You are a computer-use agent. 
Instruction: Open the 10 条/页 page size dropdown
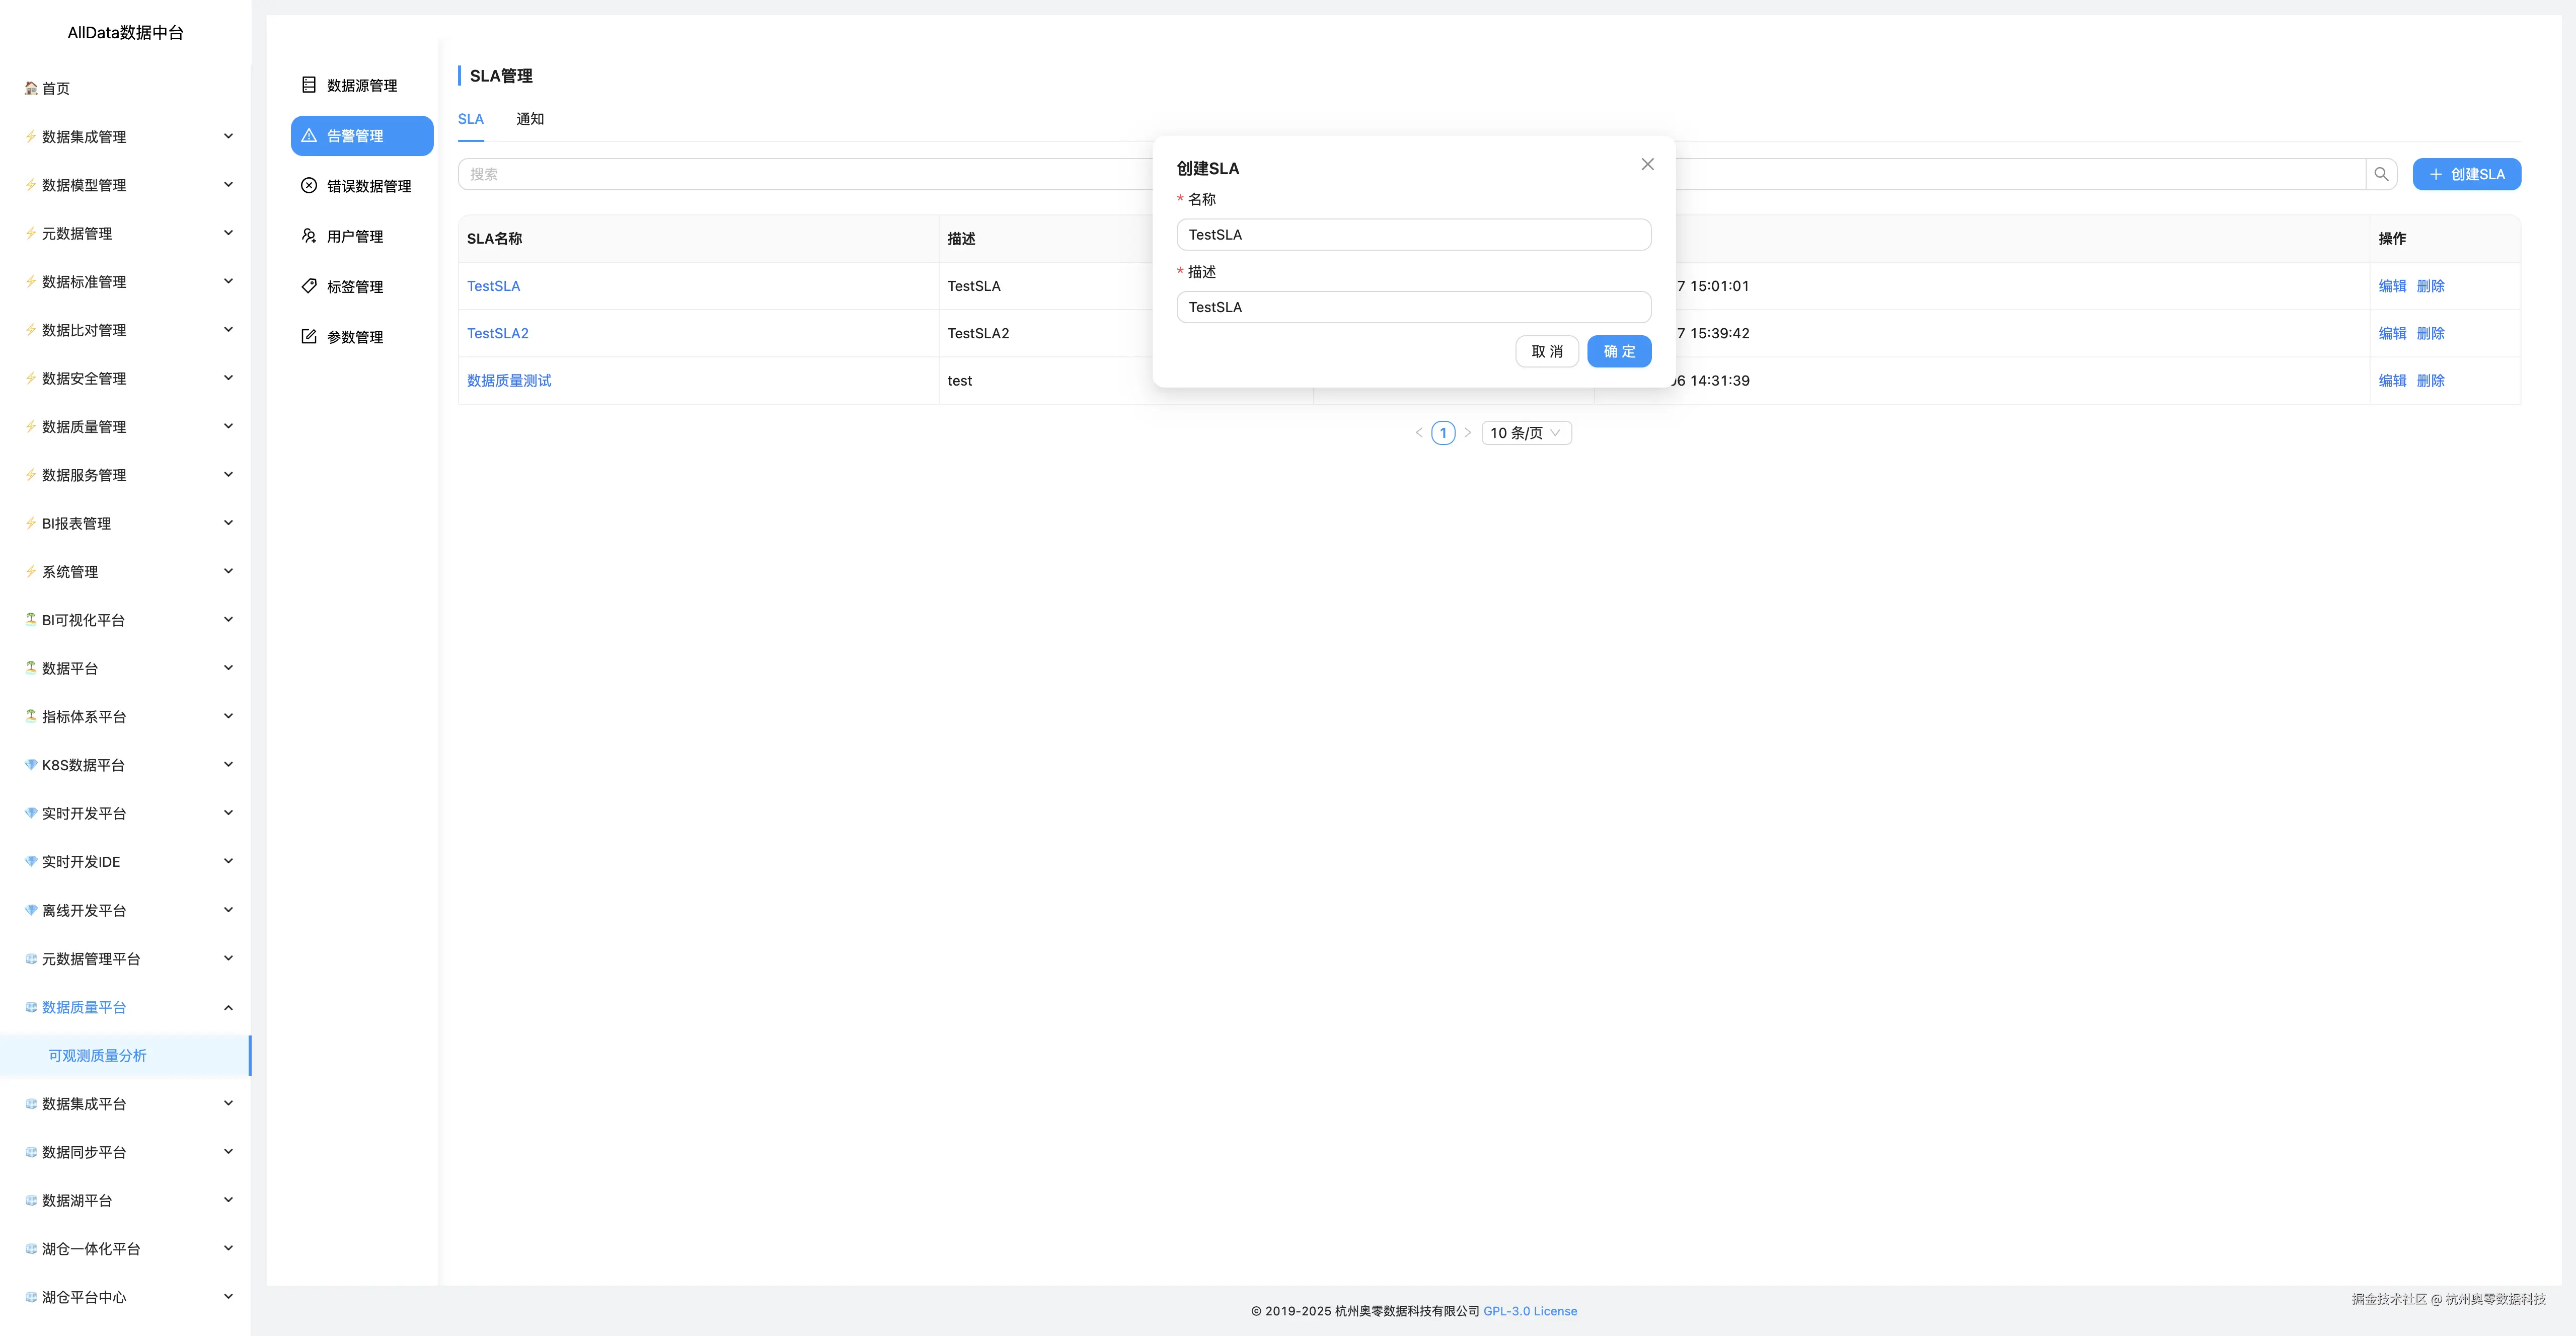click(1525, 433)
